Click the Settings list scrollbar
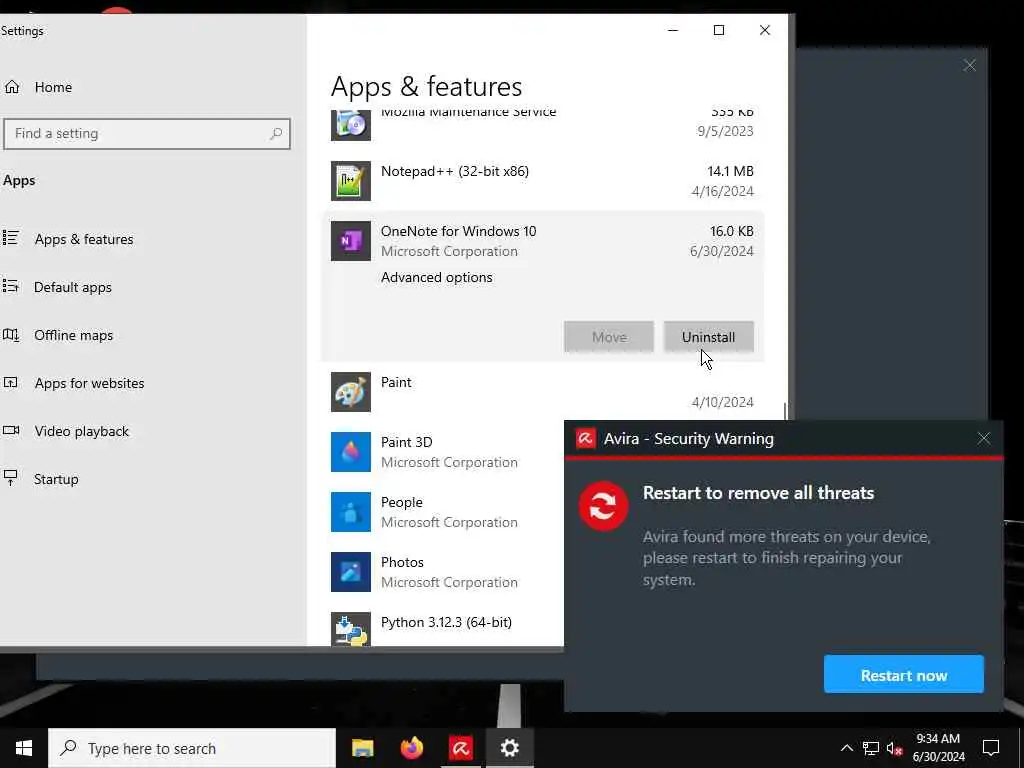 [x=785, y=411]
